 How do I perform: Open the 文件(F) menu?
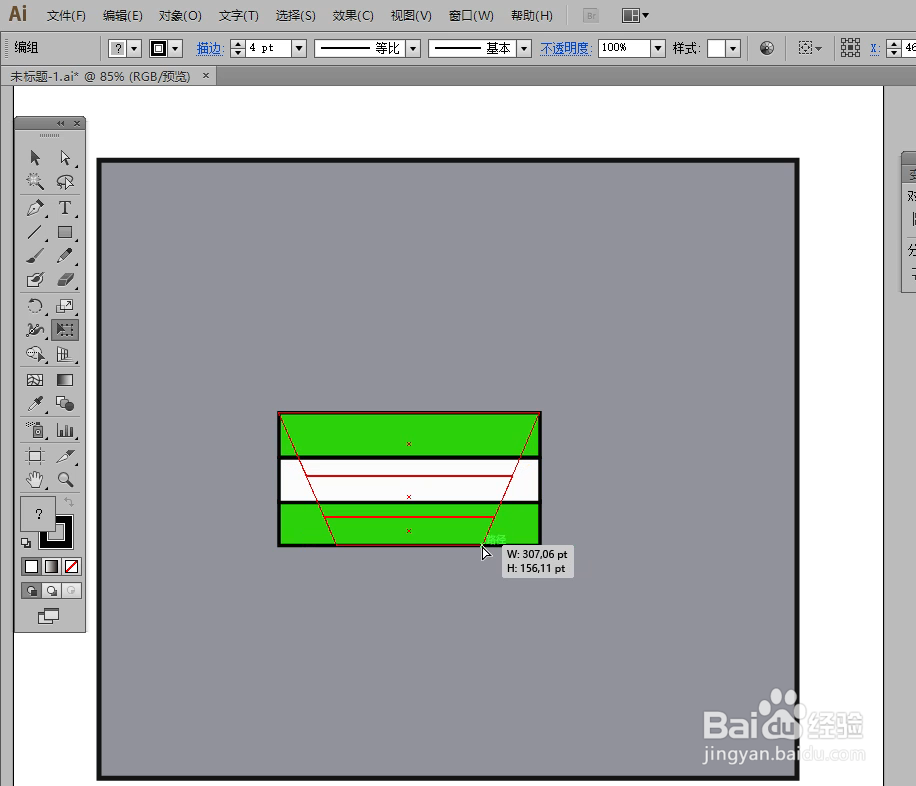point(66,16)
